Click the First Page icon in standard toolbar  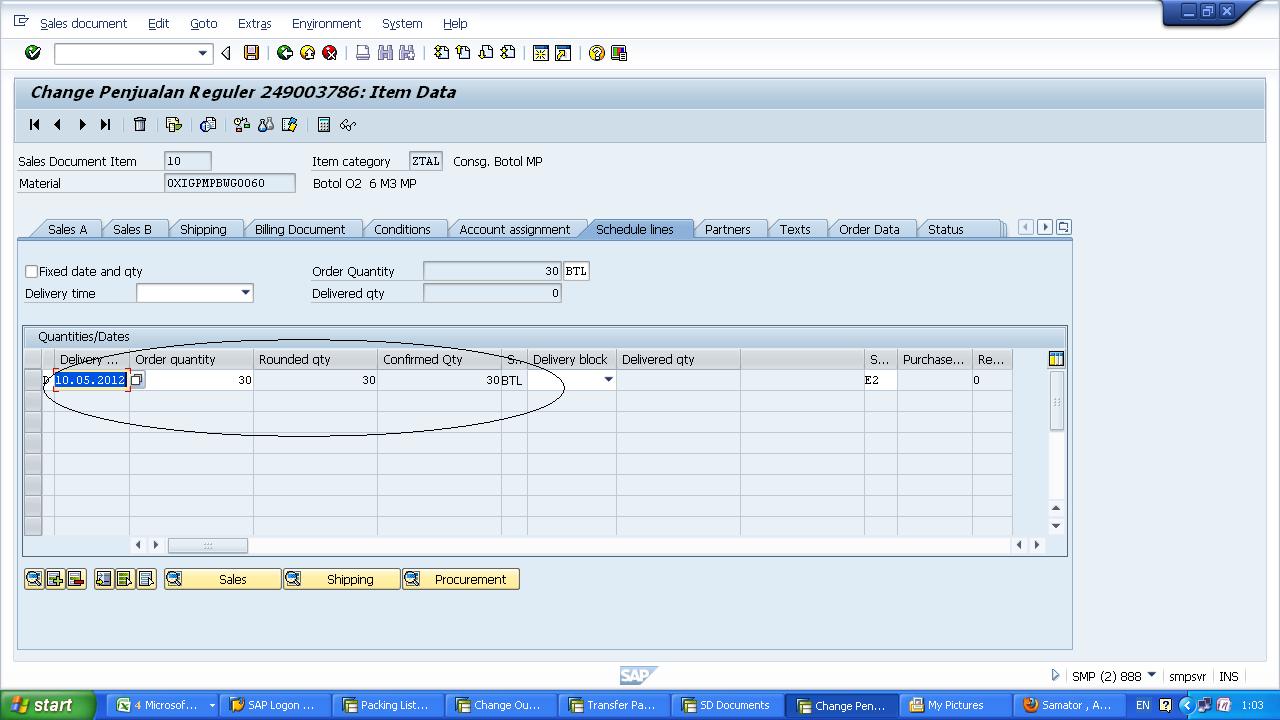(x=441, y=53)
